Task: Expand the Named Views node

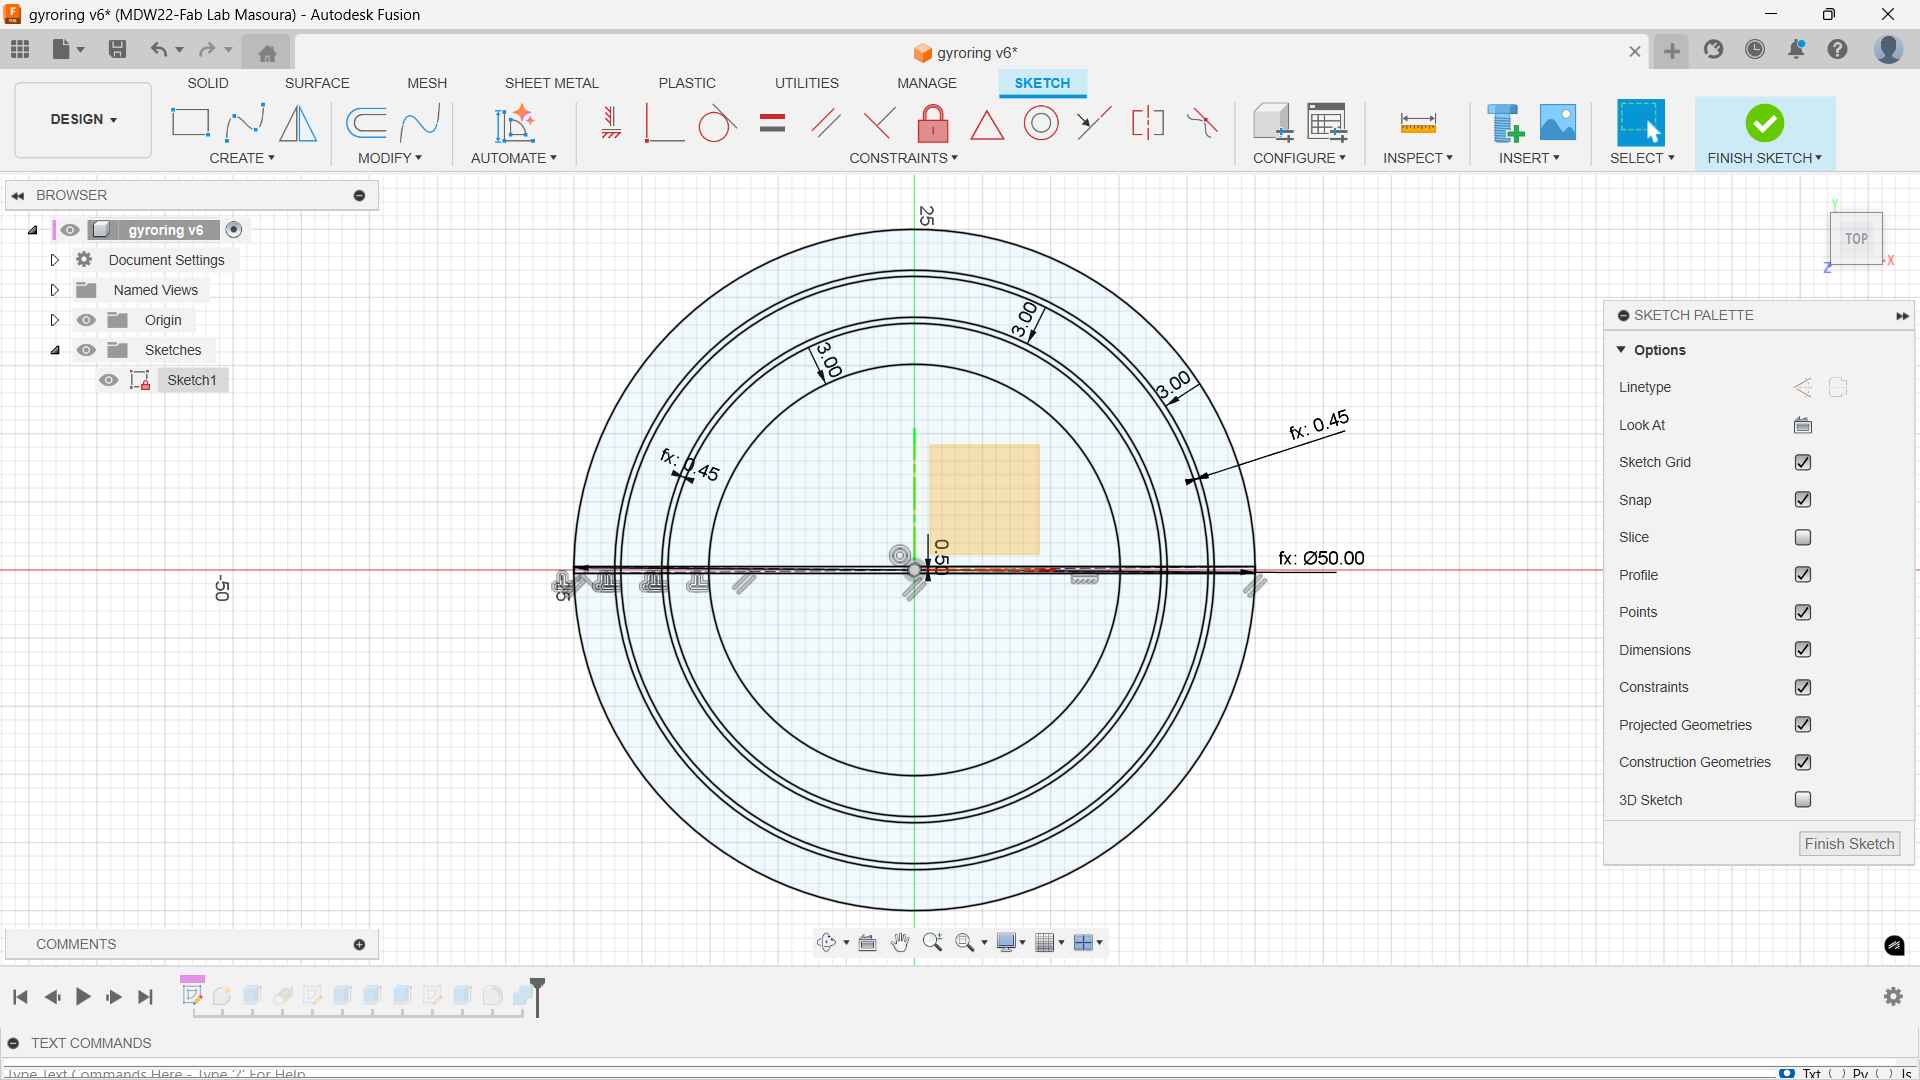Action: click(x=55, y=290)
